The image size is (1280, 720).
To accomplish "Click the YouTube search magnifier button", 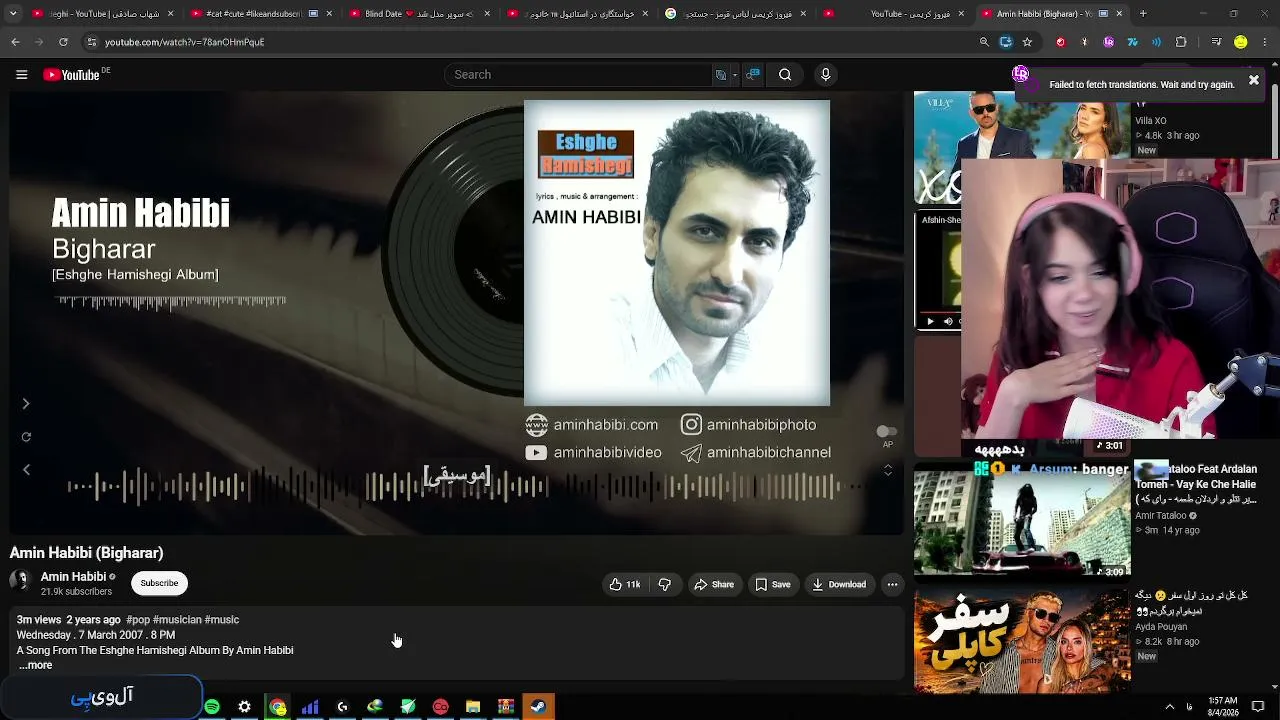I will [785, 75].
